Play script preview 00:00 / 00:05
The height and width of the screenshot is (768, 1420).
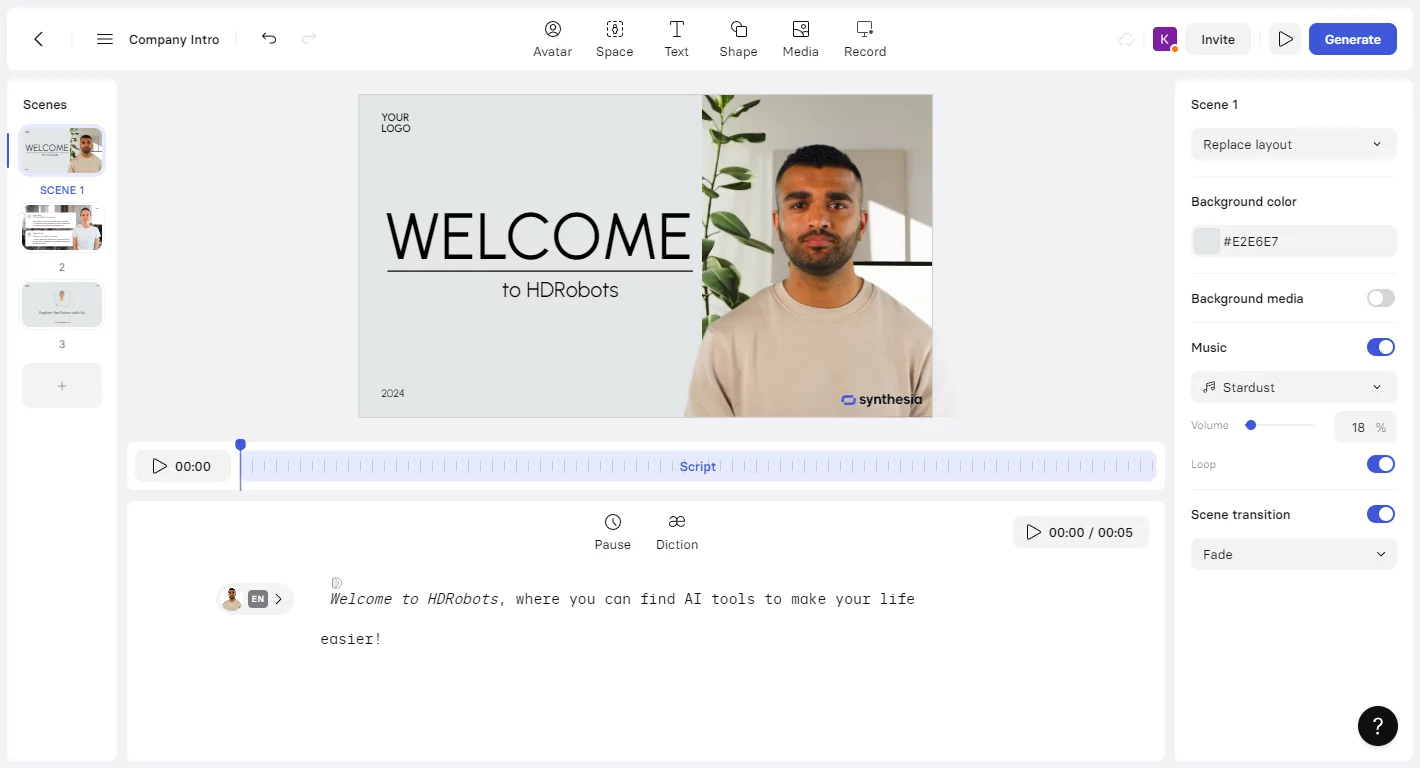[x=1080, y=532]
